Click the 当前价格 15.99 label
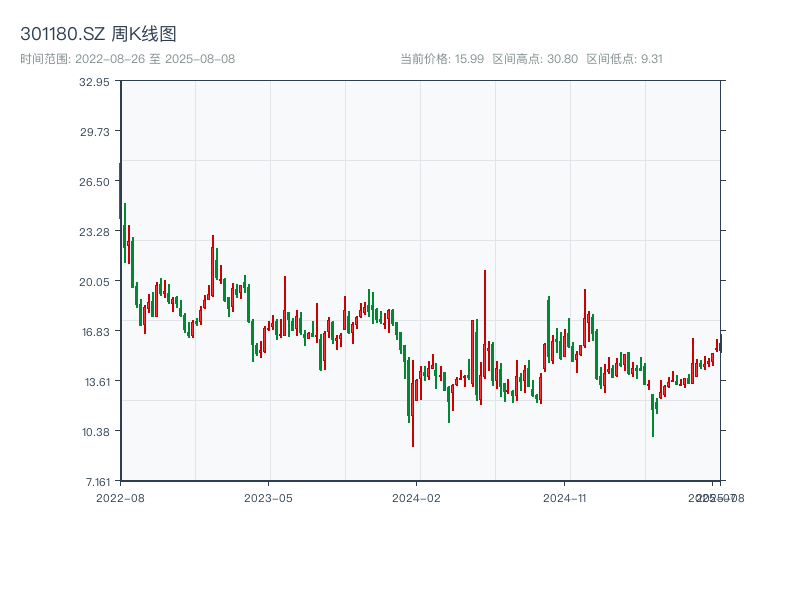 pyautogui.click(x=442, y=59)
